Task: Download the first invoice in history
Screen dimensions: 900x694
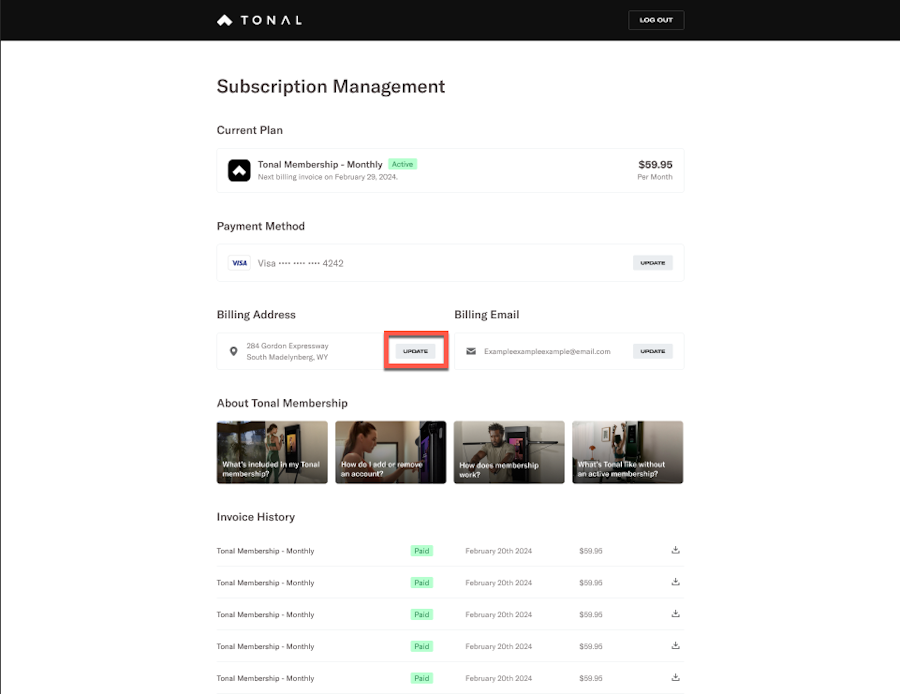Action: (676, 550)
